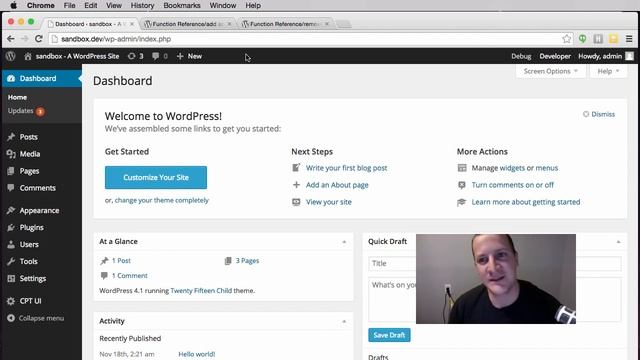Collapse the Activity widget
Viewport: 640px width, 360px height.
[x=344, y=322]
